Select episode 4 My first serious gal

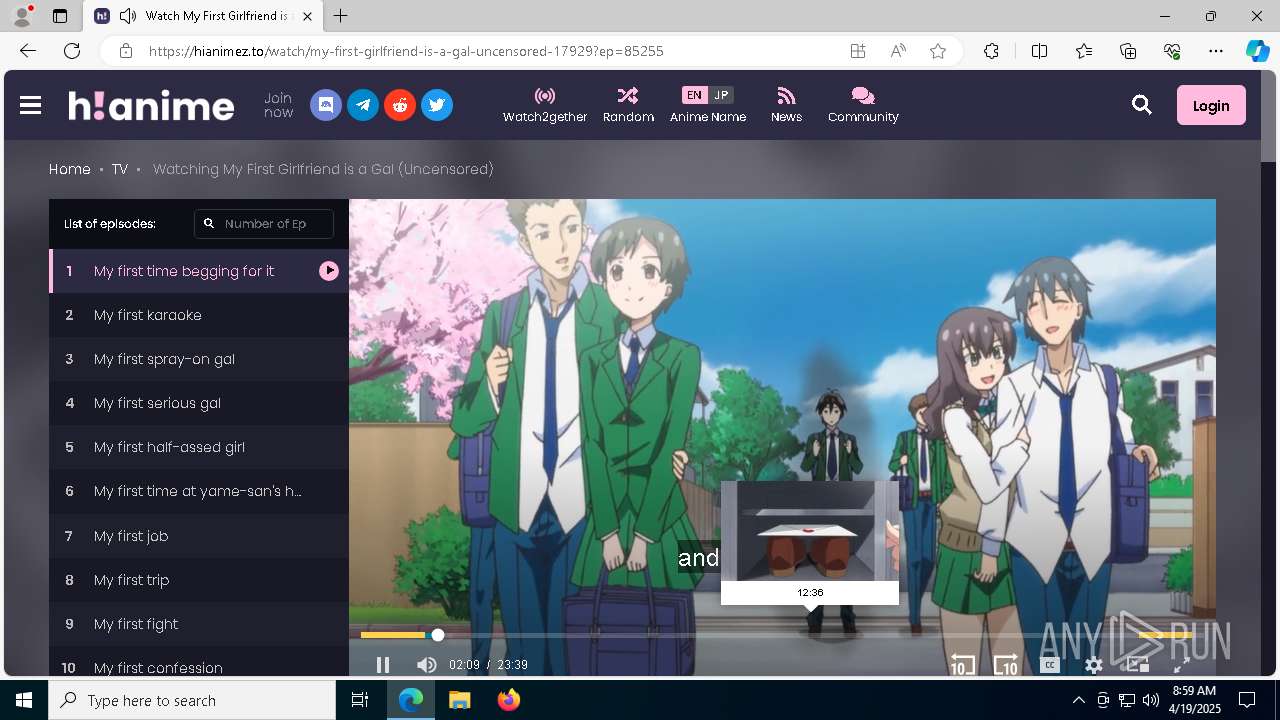coord(199,403)
